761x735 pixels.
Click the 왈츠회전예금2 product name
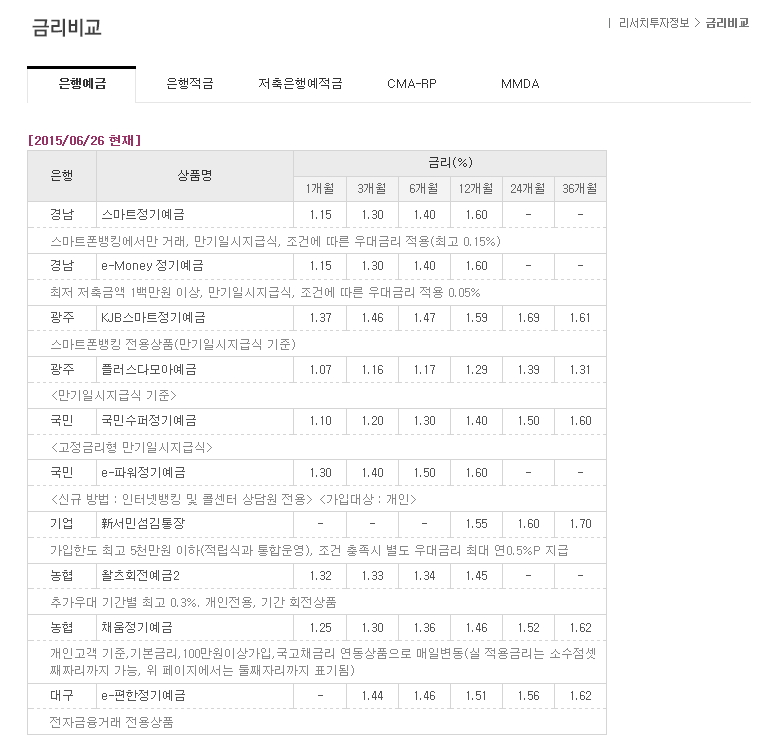[x=141, y=576]
